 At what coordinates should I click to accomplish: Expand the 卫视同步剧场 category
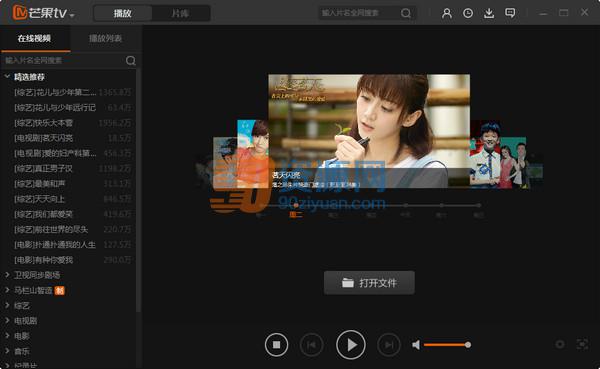pyautogui.click(x=7, y=275)
